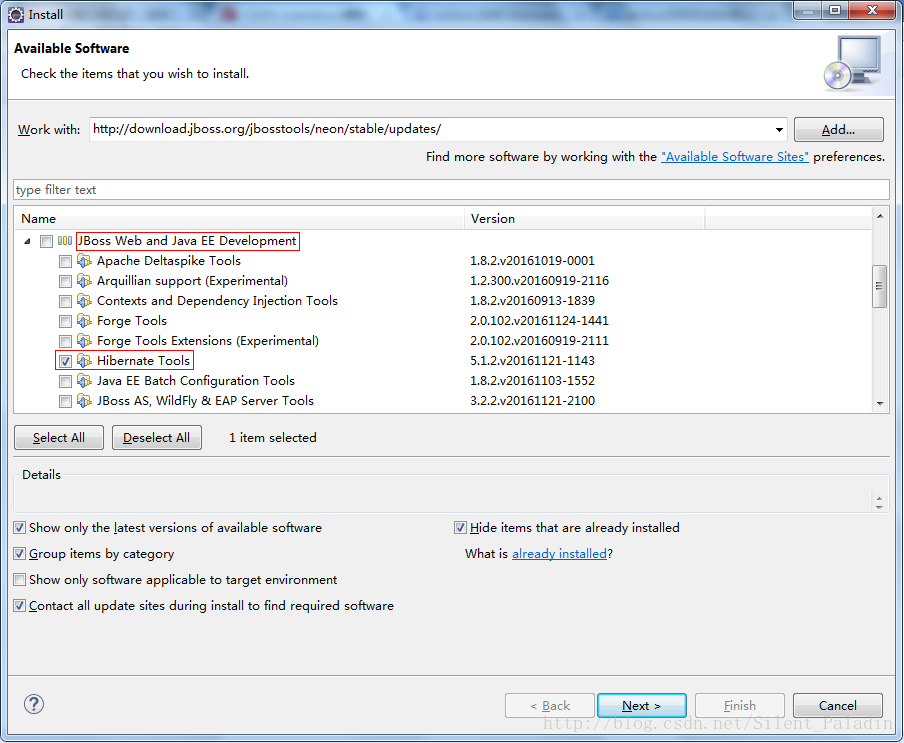Click the Version column header

(x=585, y=218)
